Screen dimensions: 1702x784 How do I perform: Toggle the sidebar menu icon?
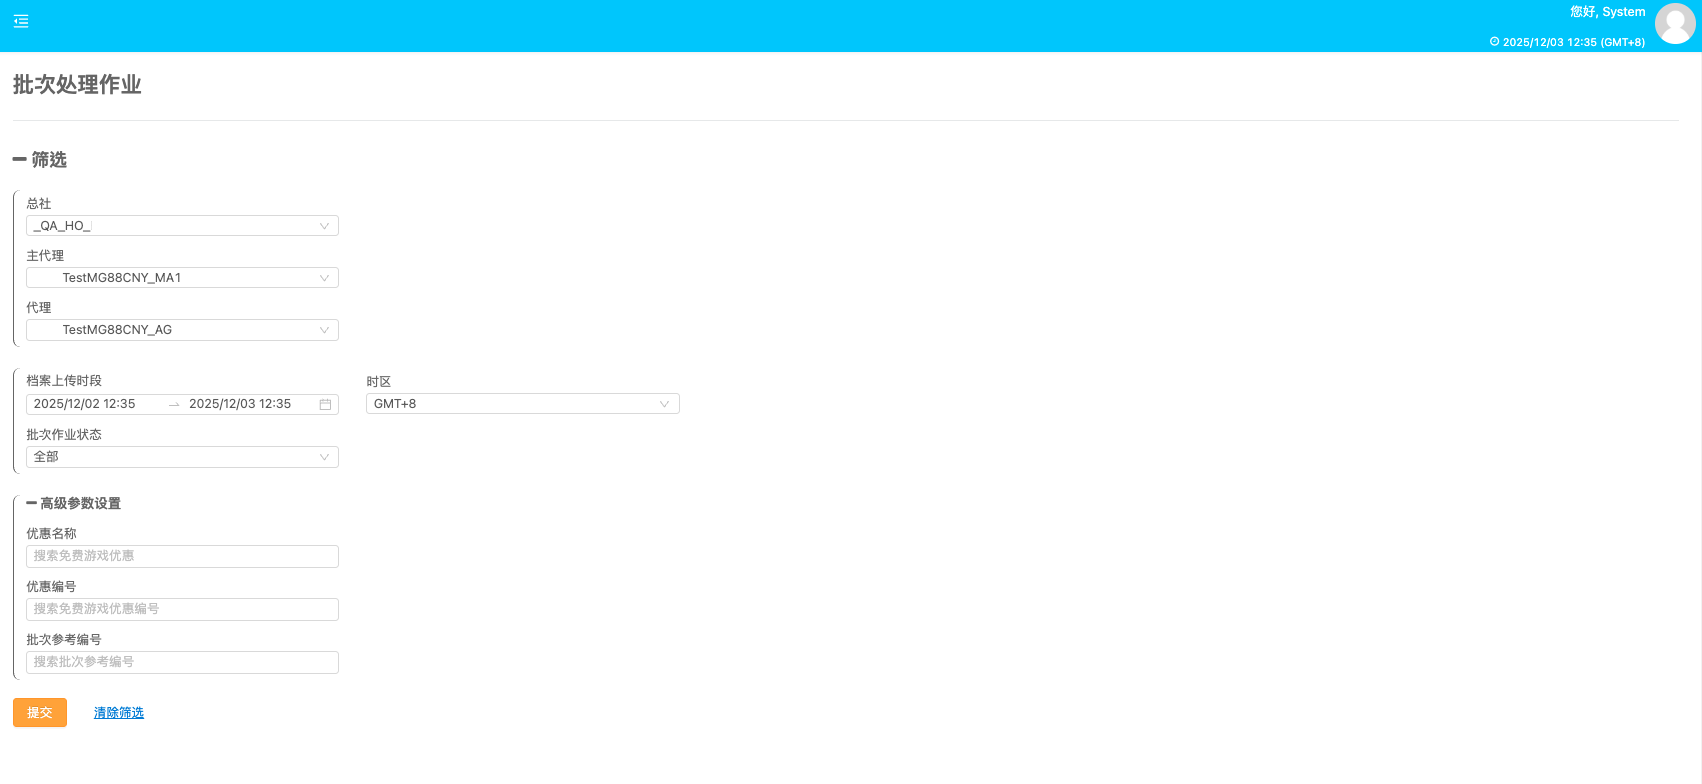(21, 21)
